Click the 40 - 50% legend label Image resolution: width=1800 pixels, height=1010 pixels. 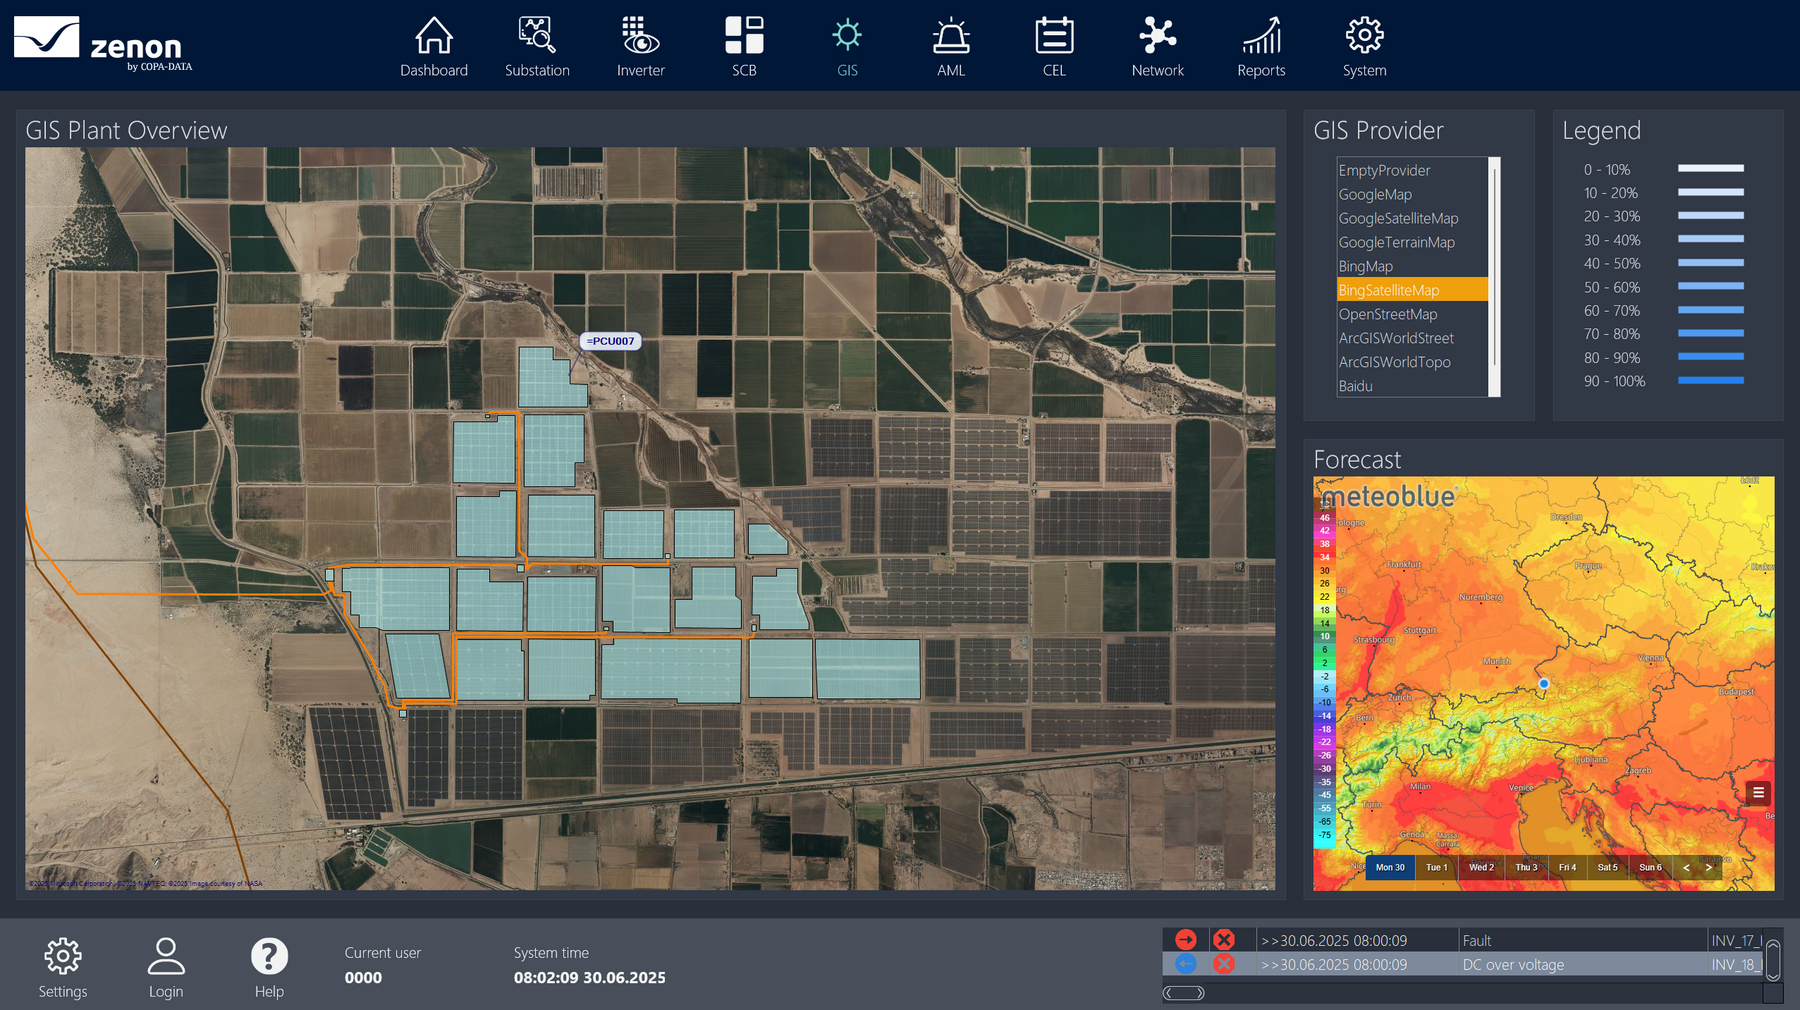(1612, 263)
